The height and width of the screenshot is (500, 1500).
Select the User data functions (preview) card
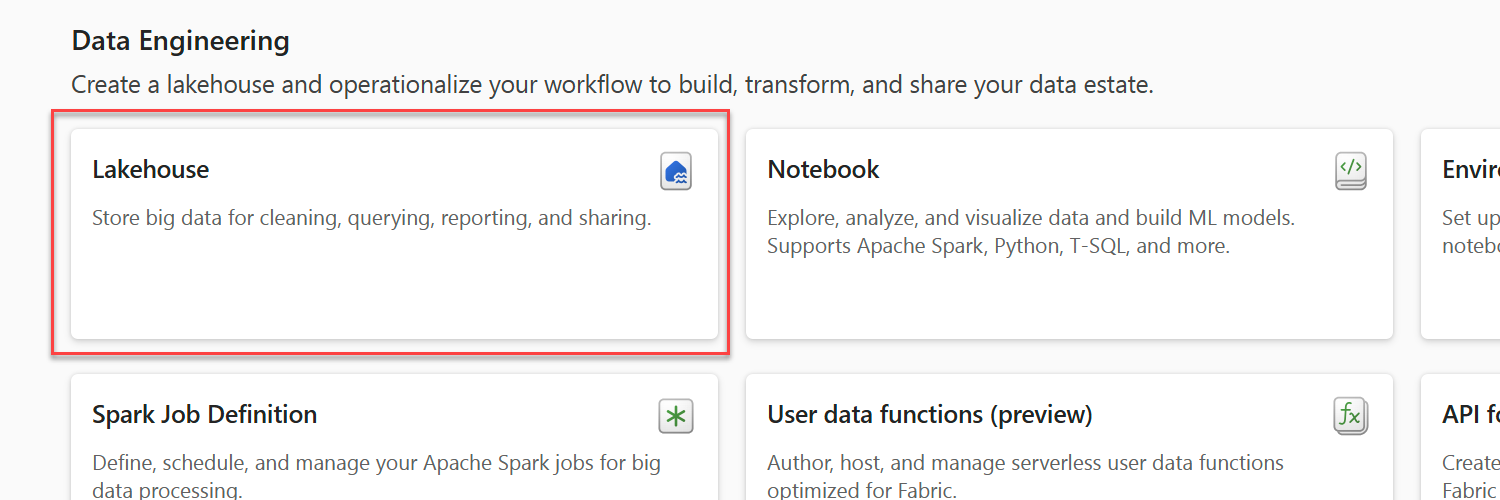point(1069,437)
